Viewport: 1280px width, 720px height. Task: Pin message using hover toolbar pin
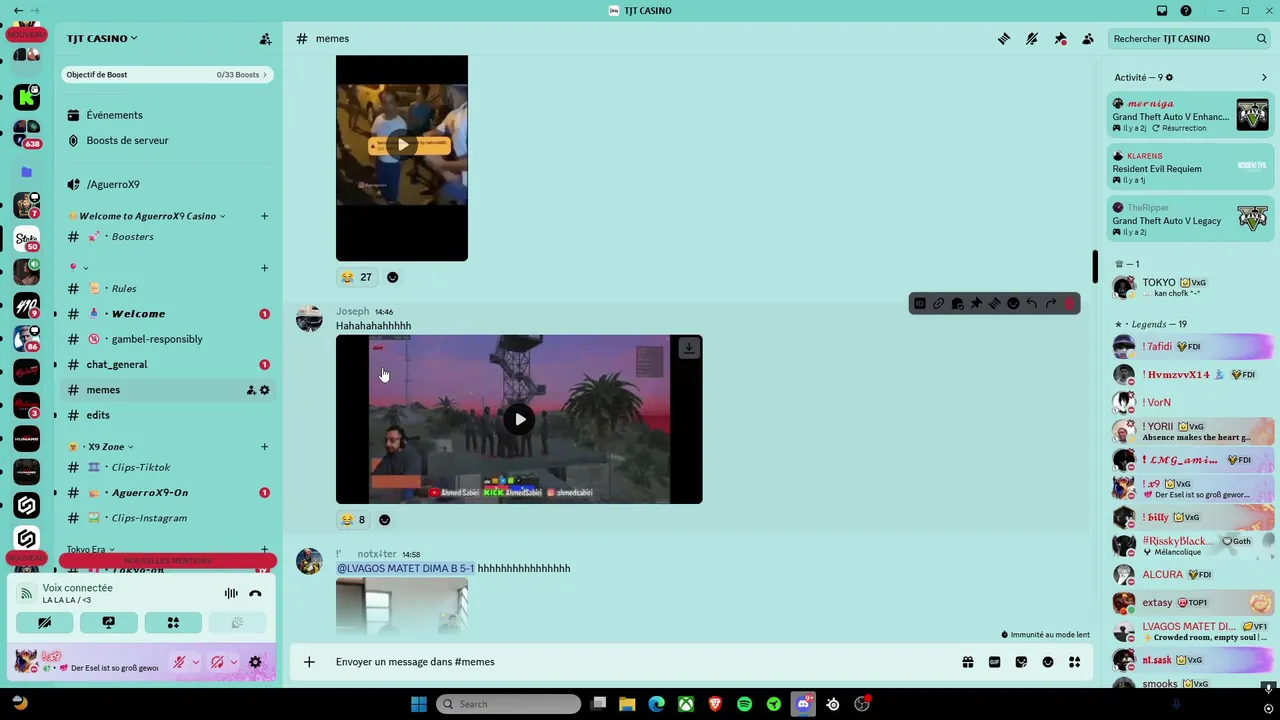[976, 303]
